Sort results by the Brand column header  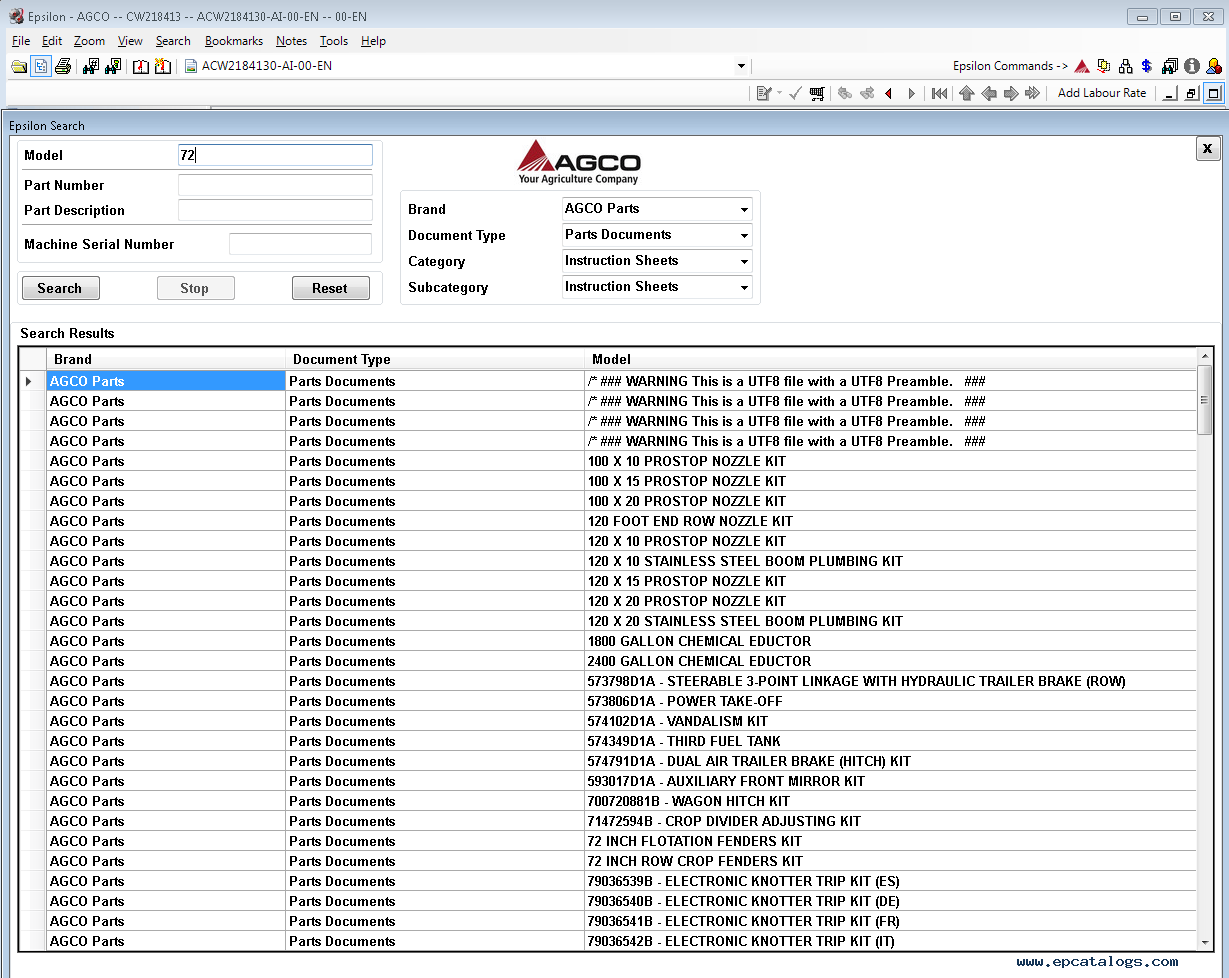(x=166, y=359)
